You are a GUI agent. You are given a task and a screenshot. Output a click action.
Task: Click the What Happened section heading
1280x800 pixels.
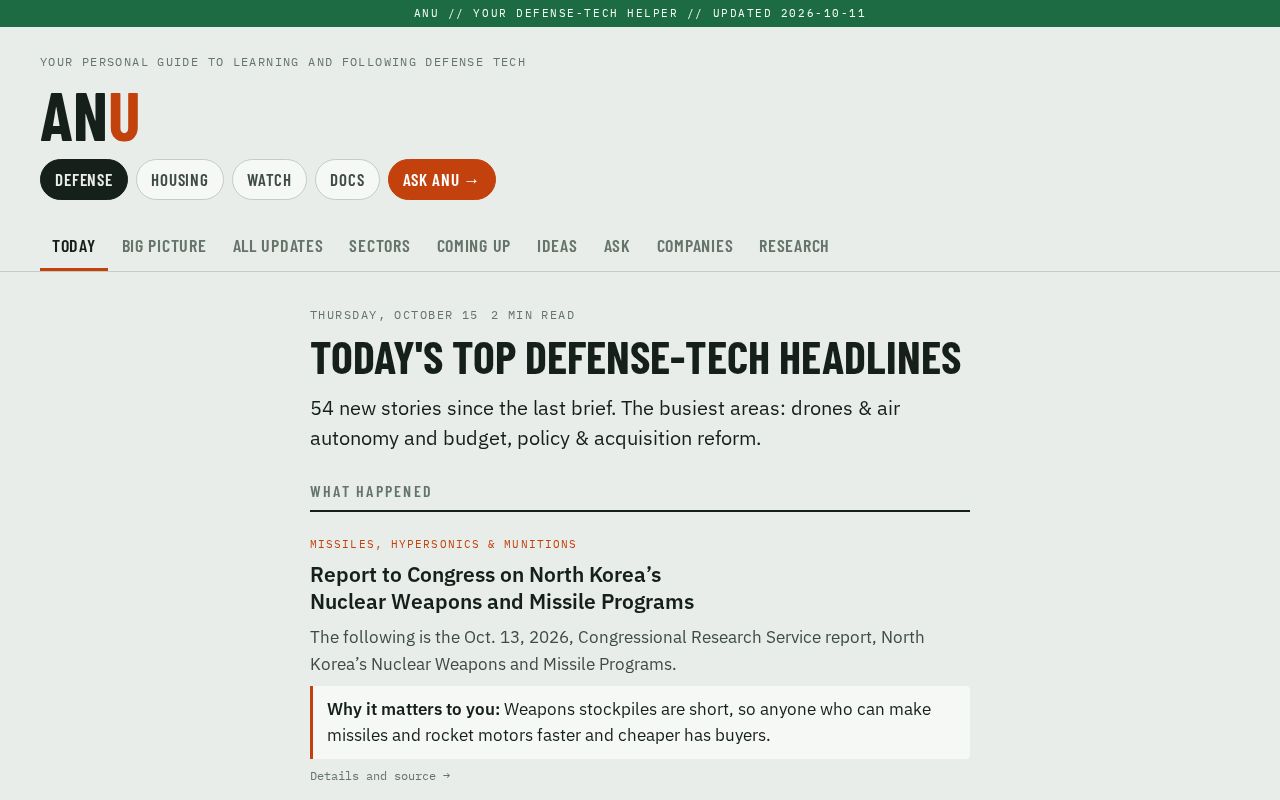[x=371, y=491]
